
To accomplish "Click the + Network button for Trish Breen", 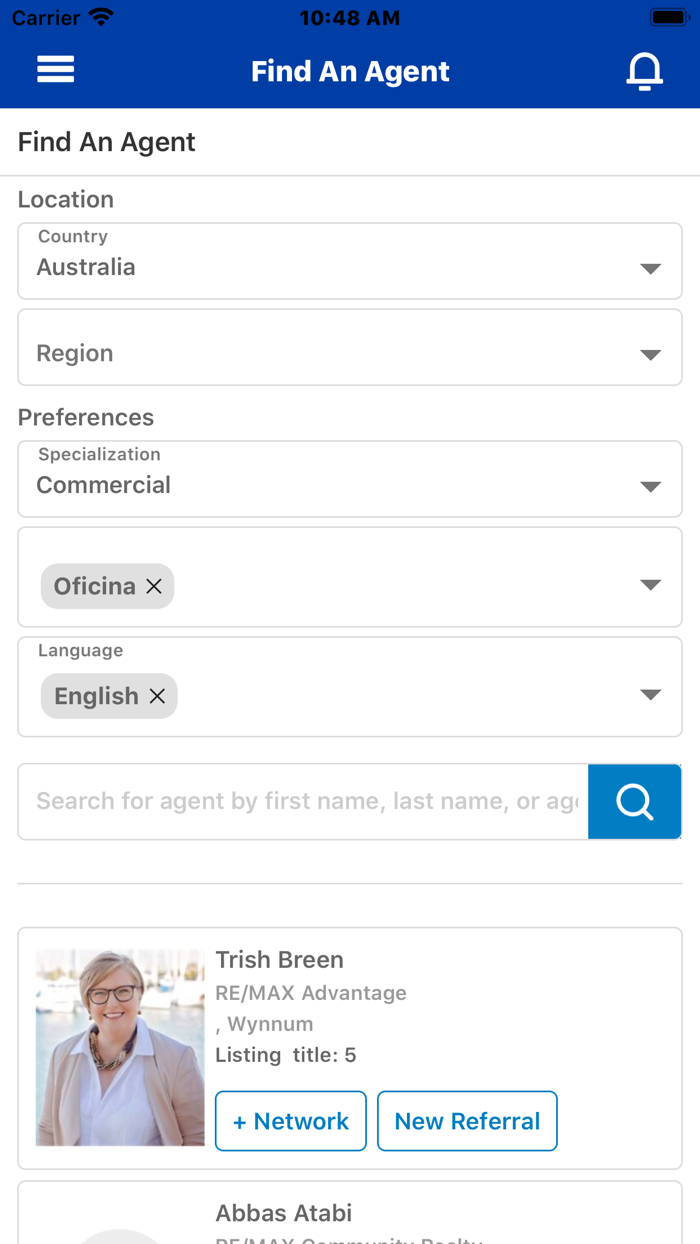I will point(290,1121).
